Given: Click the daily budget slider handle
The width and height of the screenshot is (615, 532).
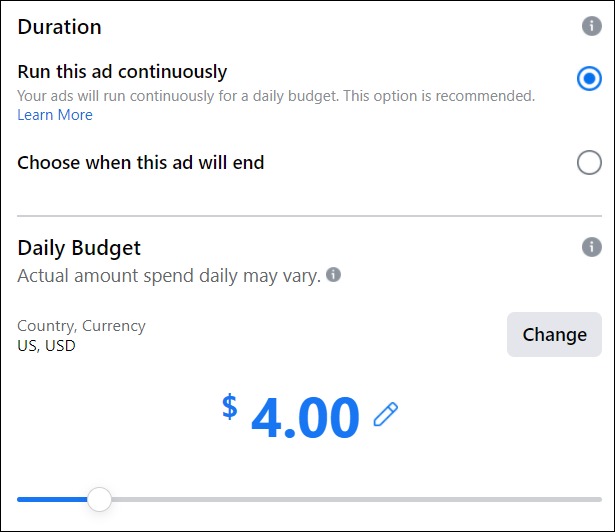Looking at the screenshot, I should click(99, 499).
